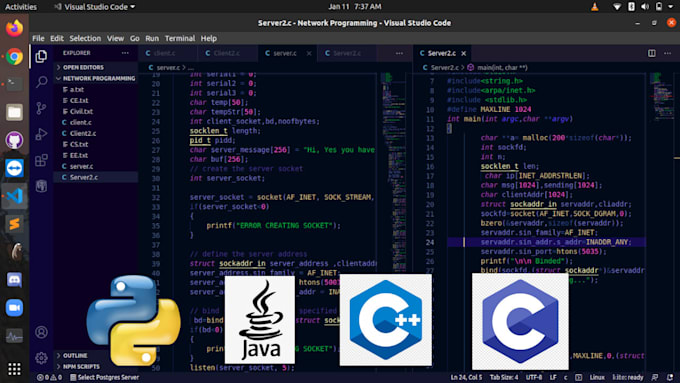Open the Source Control view icon
This screenshot has width=680, height=383.
[x=41, y=108]
